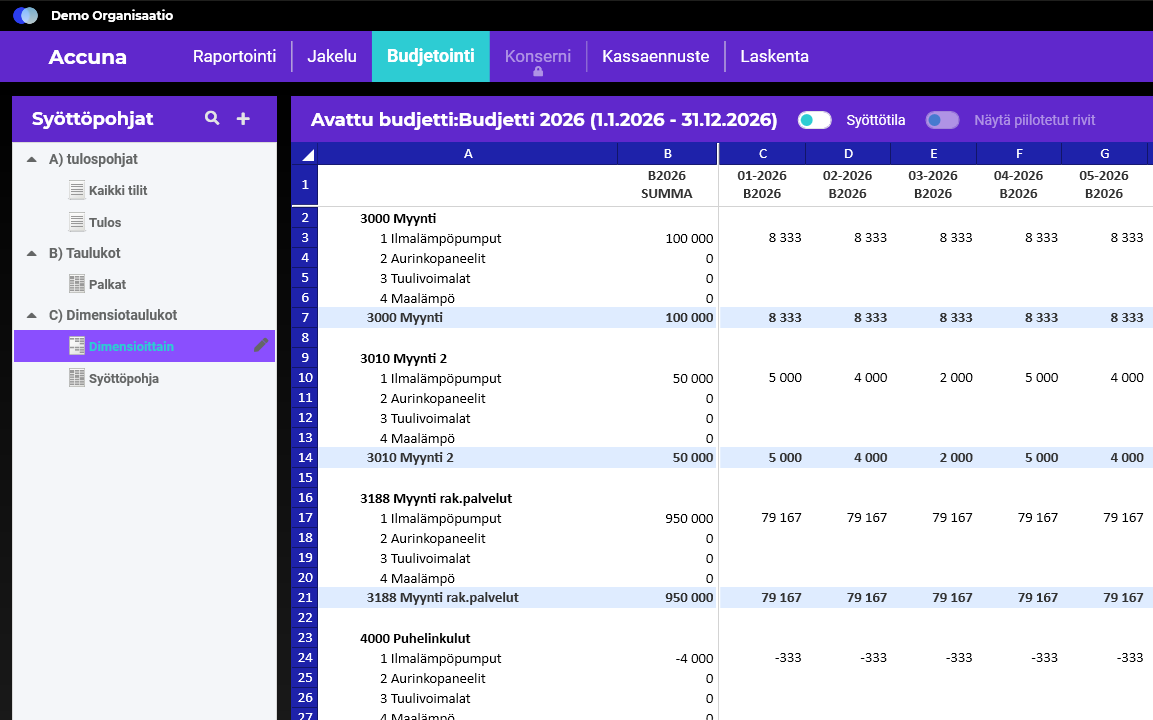
Task: Collapse the B) Taulukot group
Action: (32, 253)
